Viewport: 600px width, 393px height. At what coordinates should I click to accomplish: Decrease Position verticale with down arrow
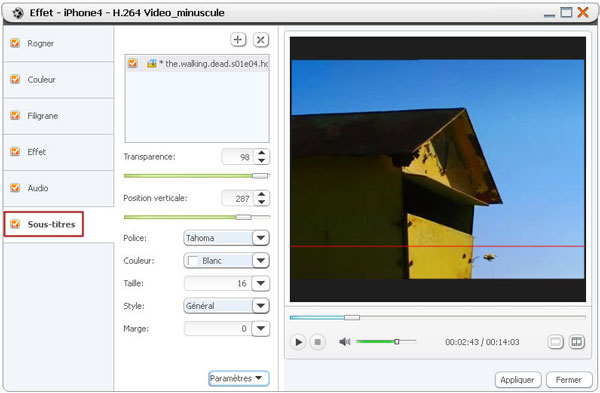261,202
